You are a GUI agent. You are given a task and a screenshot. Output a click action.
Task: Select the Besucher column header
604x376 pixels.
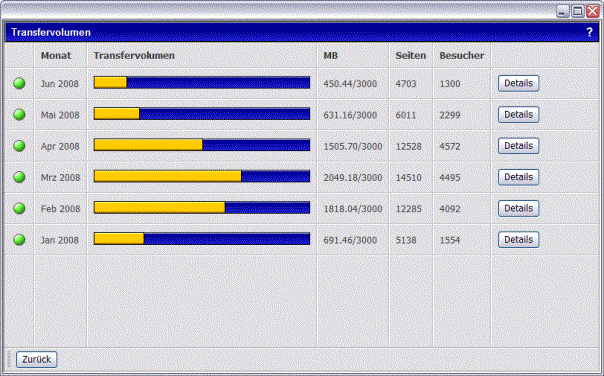461,55
